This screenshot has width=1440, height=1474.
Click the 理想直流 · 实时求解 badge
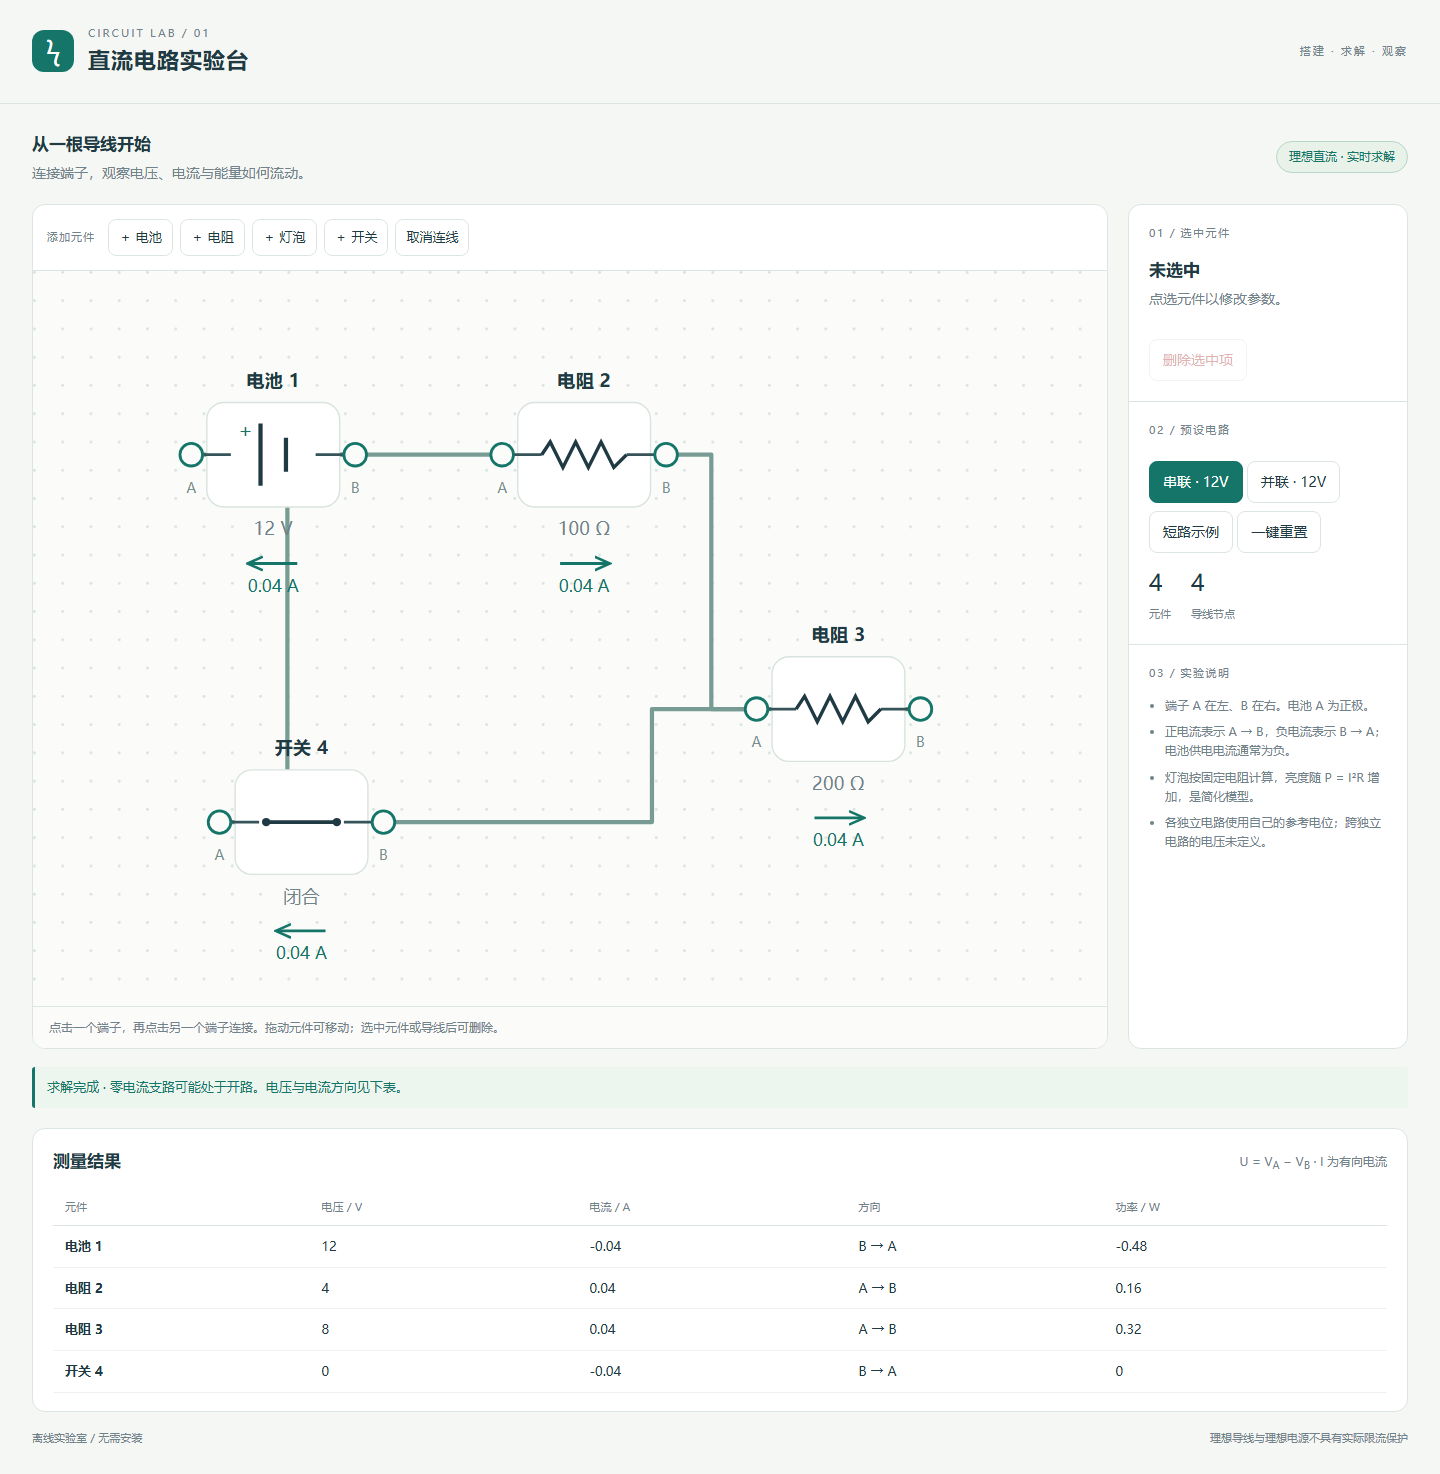pyautogui.click(x=1341, y=157)
